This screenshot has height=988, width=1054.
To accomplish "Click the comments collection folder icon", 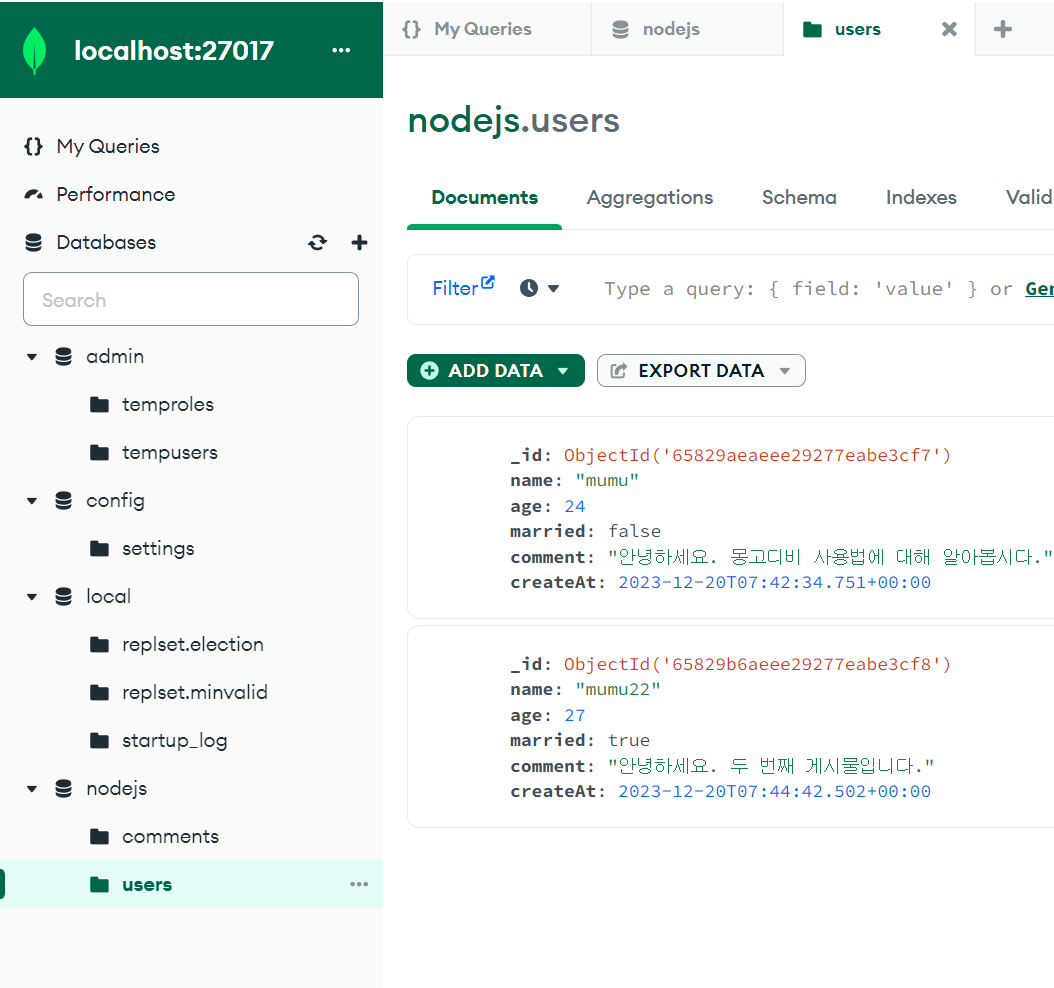I will point(99,837).
